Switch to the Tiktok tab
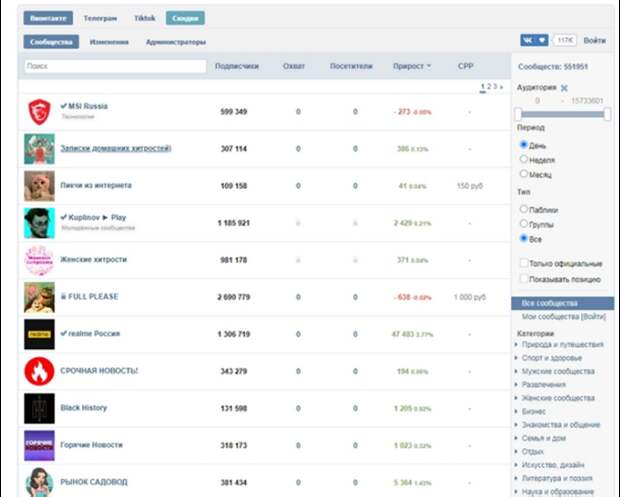The height and width of the screenshot is (497, 620). point(145,18)
